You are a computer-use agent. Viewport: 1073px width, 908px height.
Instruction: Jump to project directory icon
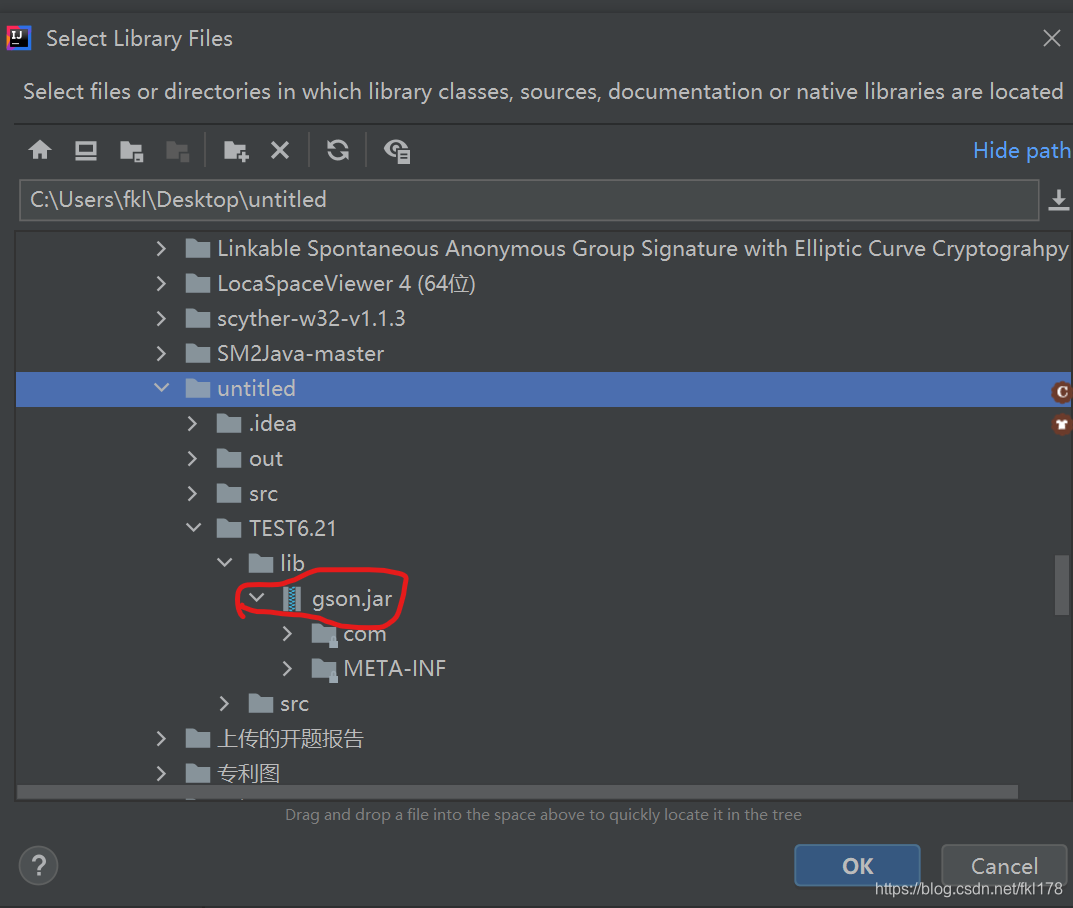pos(131,151)
